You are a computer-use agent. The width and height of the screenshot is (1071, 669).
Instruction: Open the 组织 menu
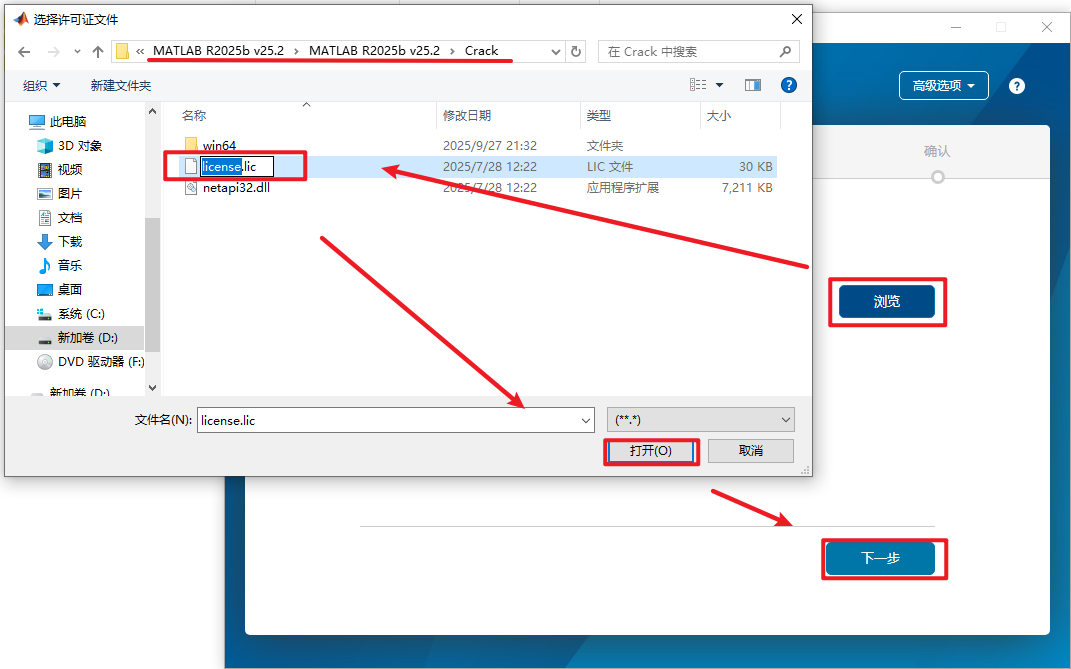(41, 86)
